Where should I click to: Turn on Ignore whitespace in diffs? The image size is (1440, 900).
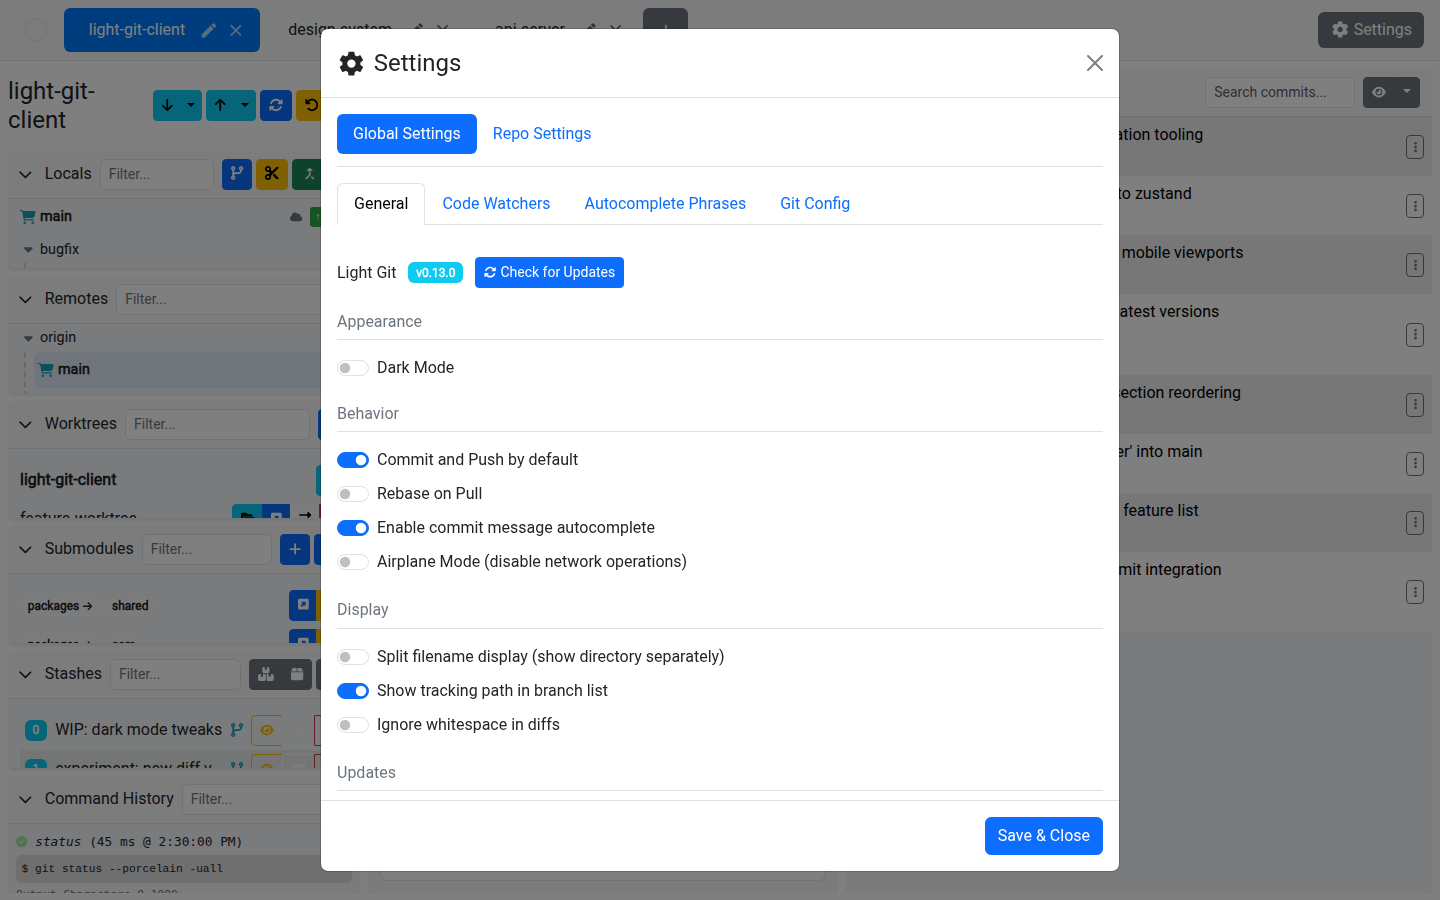coord(353,724)
